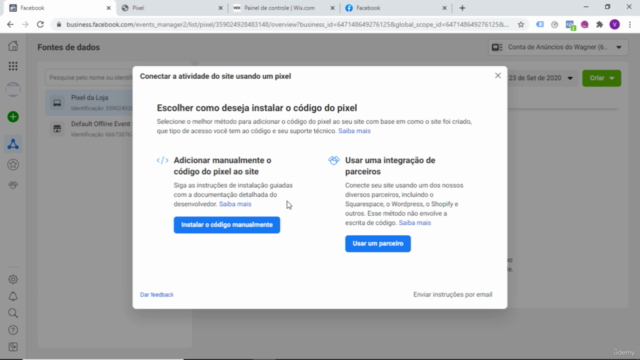Bookmark this page with star icon
This screenshot has height=360, width=640.
(521, 24)
